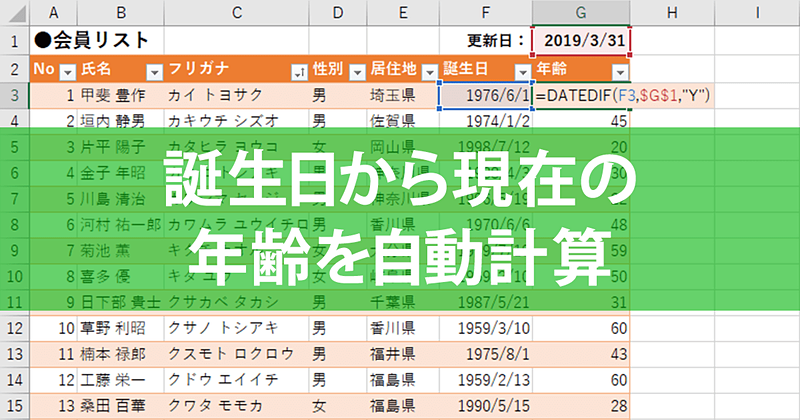Image resolution: width=800 pixels, height=420 pixels.
Task: Click the furigana クワタ モモカ
Action: [x=215, y=406]
